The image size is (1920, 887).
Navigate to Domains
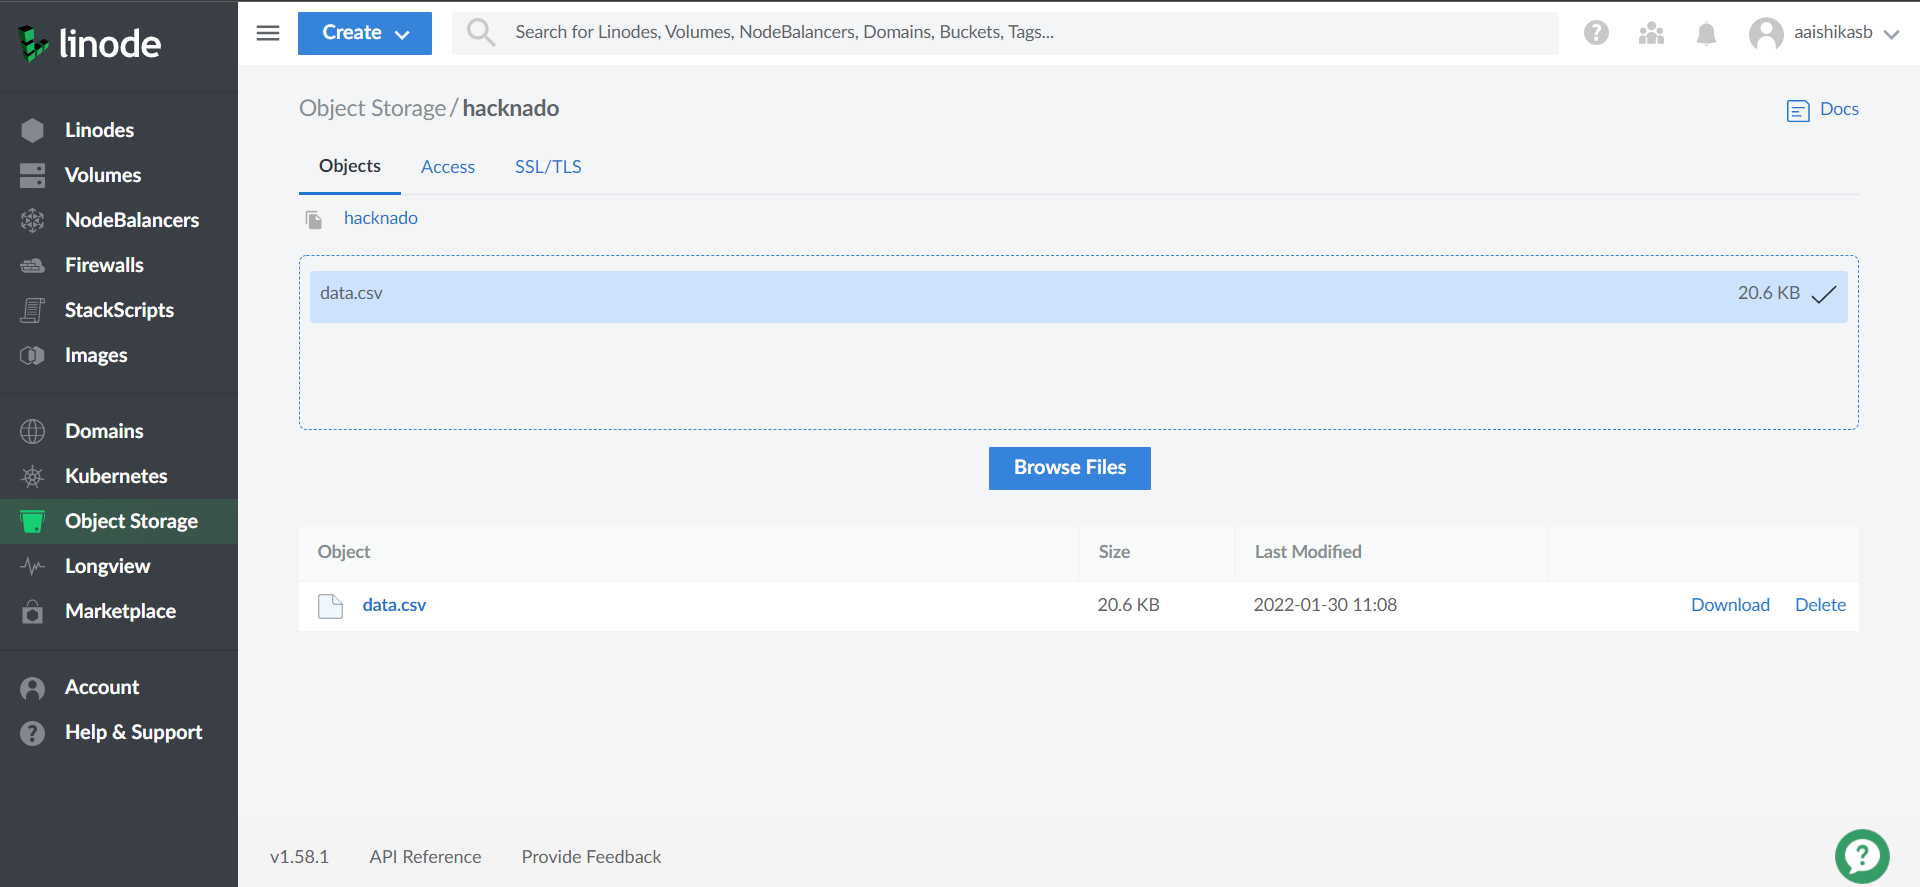104,431
